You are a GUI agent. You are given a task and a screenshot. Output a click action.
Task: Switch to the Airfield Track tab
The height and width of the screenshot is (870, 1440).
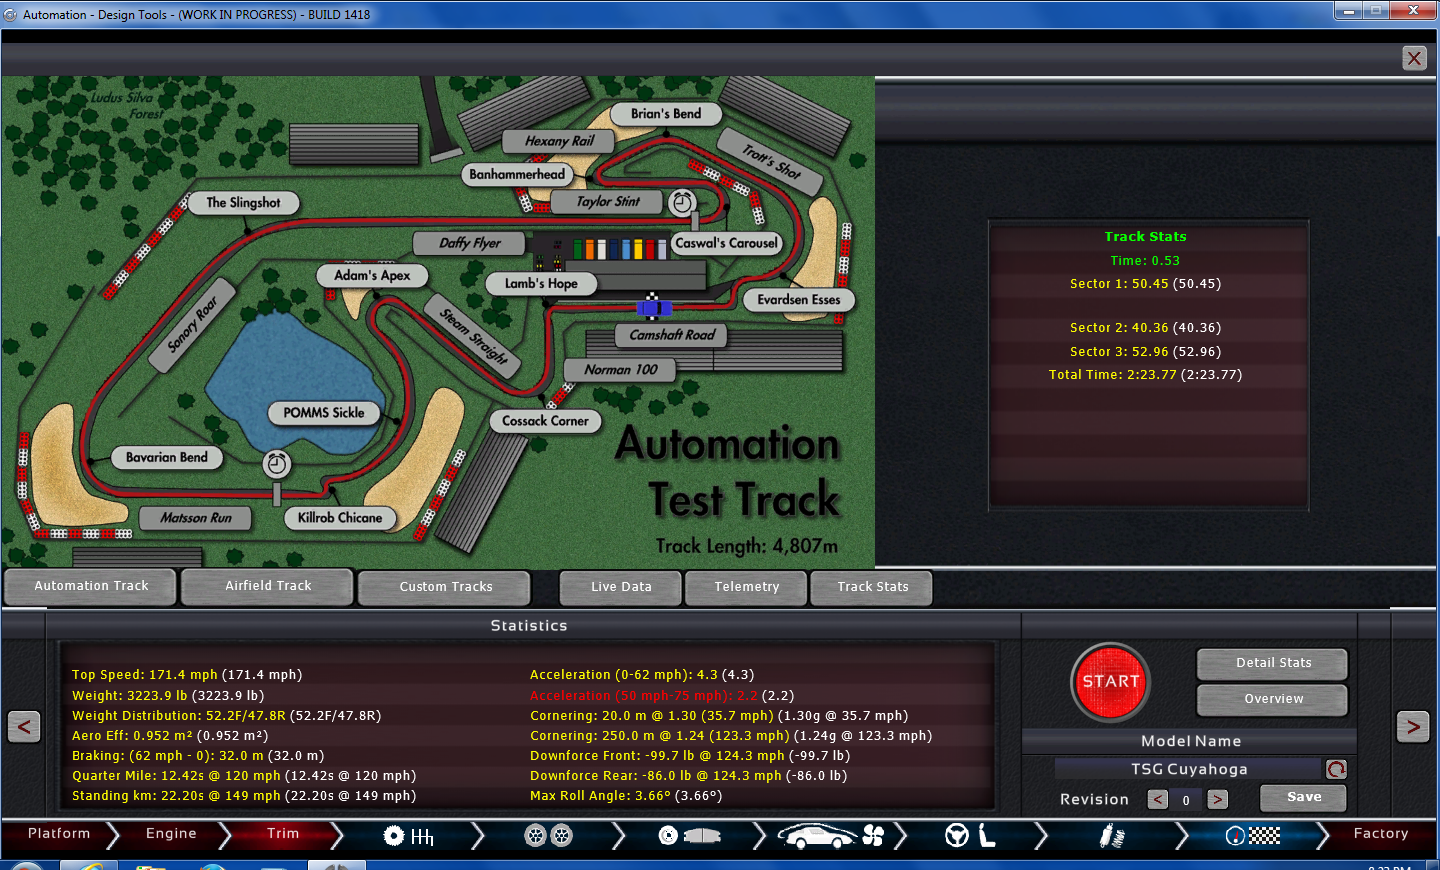click(x=268, y=587)
